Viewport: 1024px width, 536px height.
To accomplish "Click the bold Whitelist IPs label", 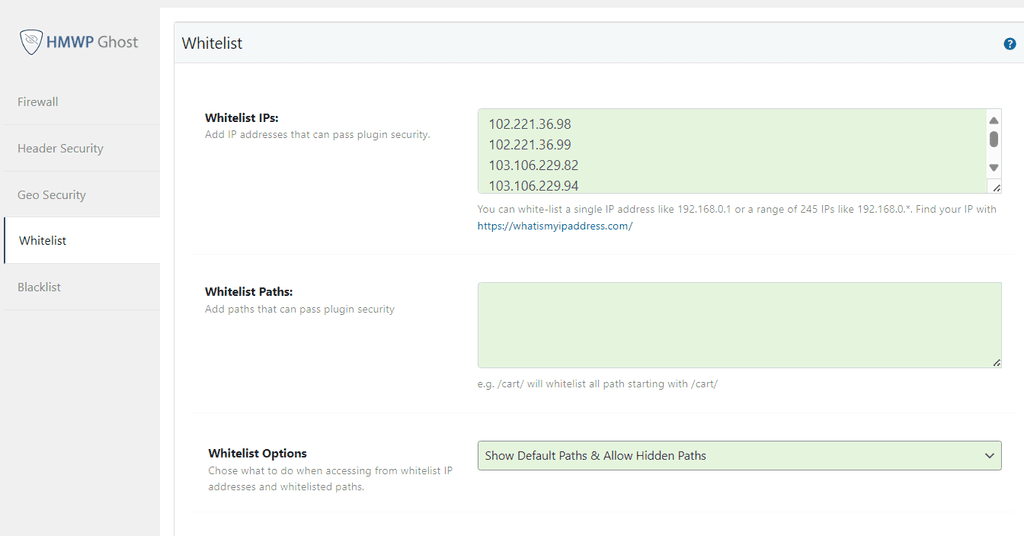I will [x=241, y=118].
